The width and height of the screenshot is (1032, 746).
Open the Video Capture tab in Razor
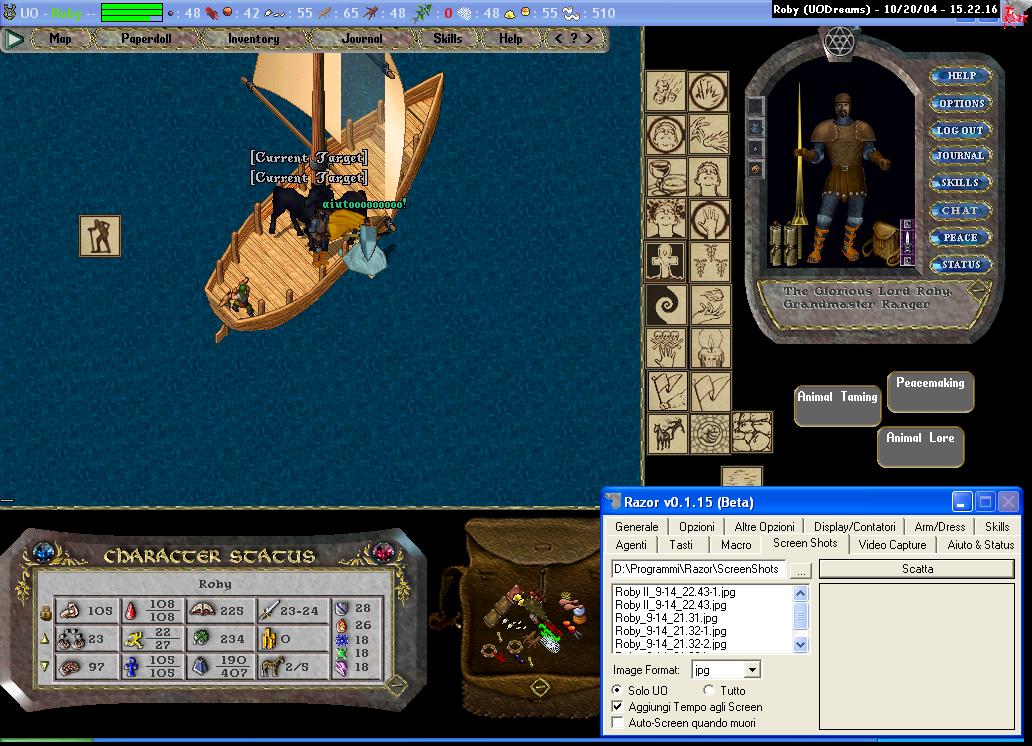[892, 545]
